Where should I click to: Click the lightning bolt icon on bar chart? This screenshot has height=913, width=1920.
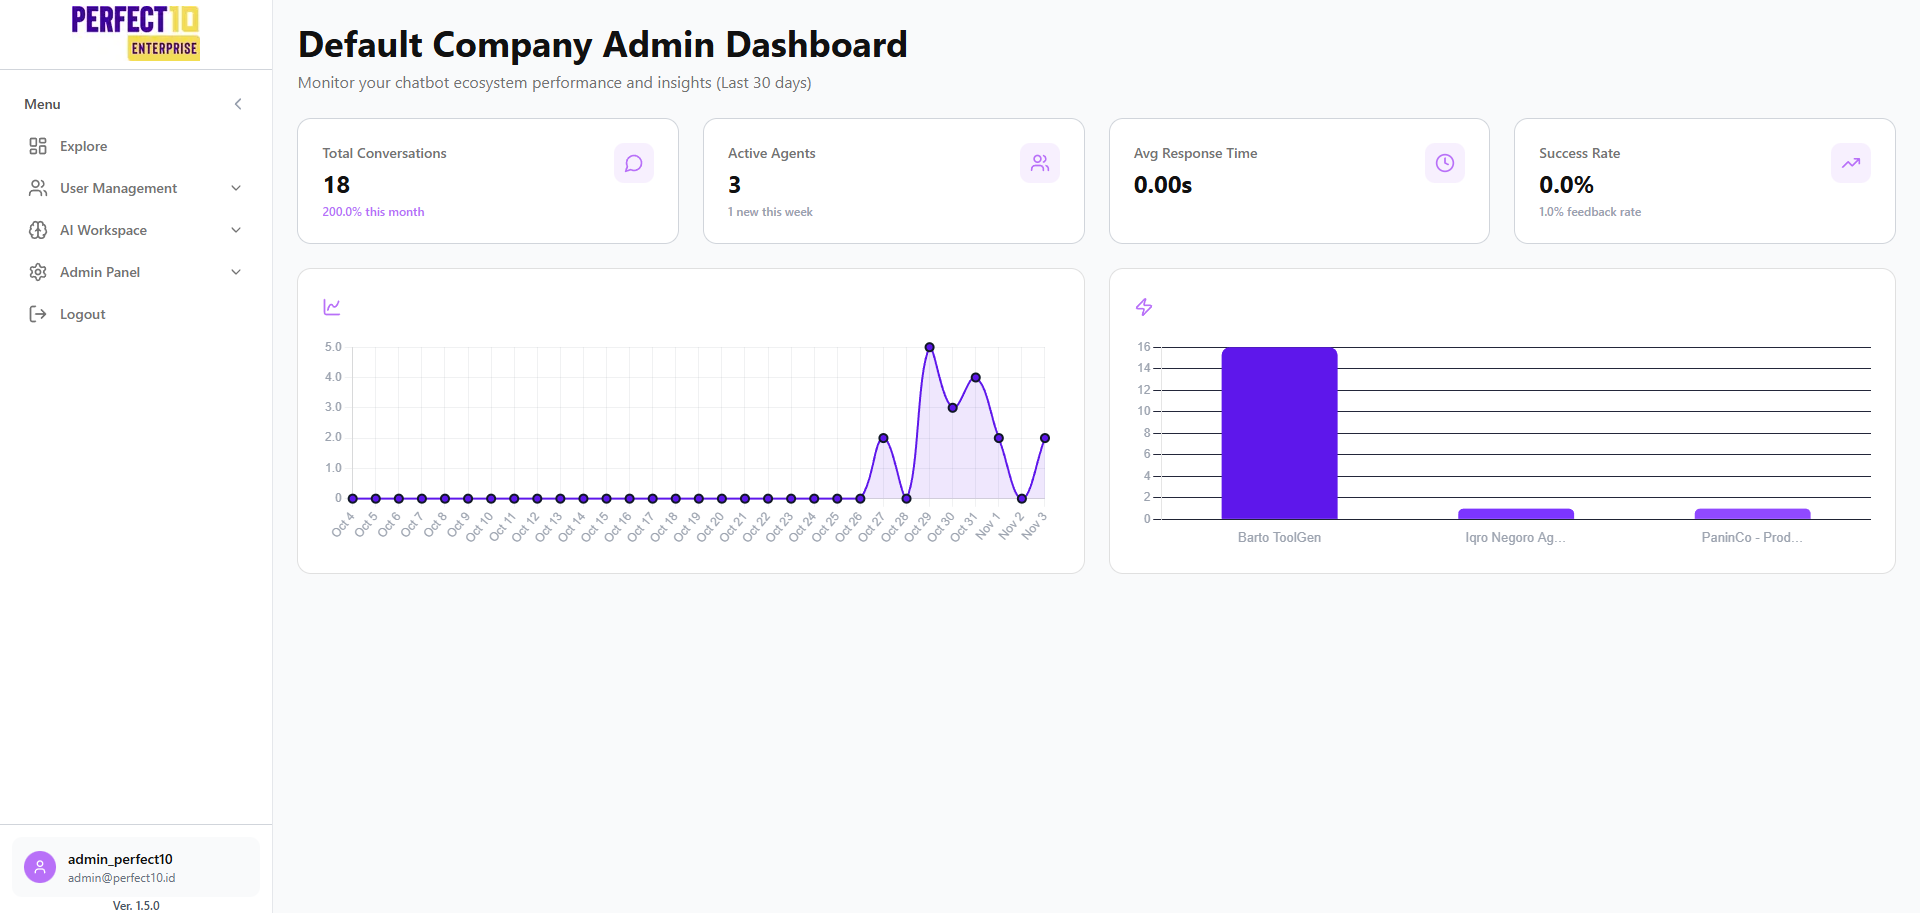(x=1144, y=307)
